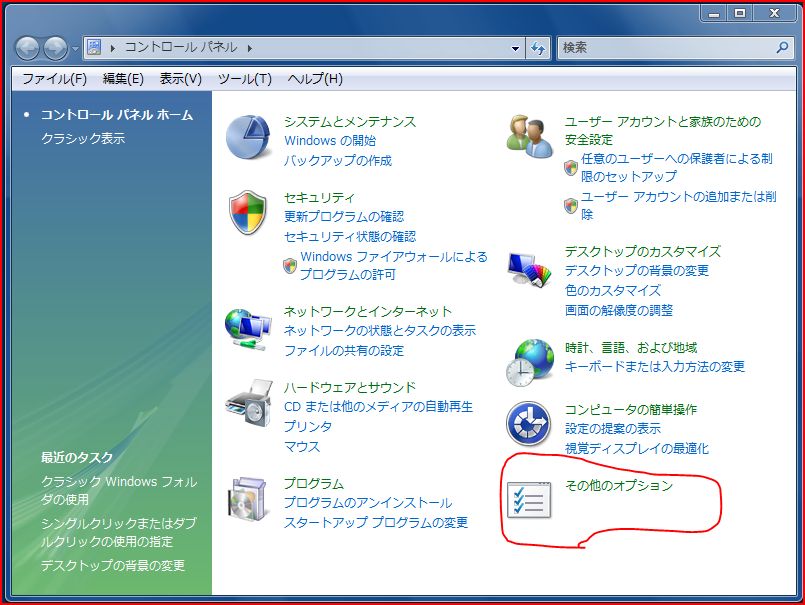Click 保護者による制限のセットアップ link
The image size is (805, 605).
677,167
